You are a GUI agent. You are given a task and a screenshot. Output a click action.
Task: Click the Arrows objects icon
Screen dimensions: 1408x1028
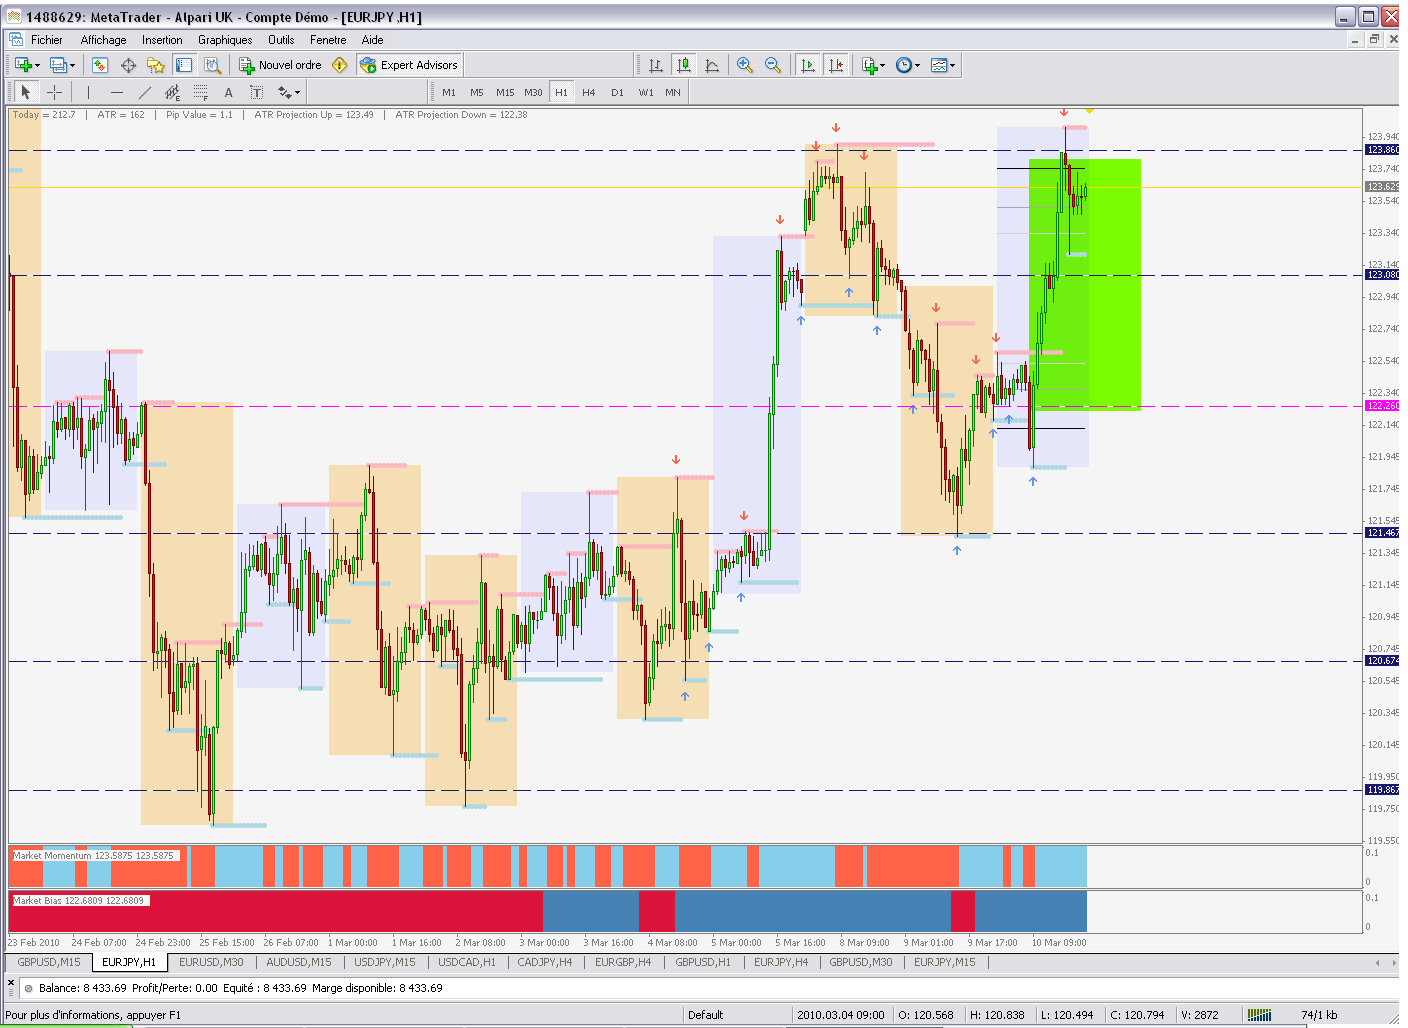pyautogui.click(x=284, y=92)
